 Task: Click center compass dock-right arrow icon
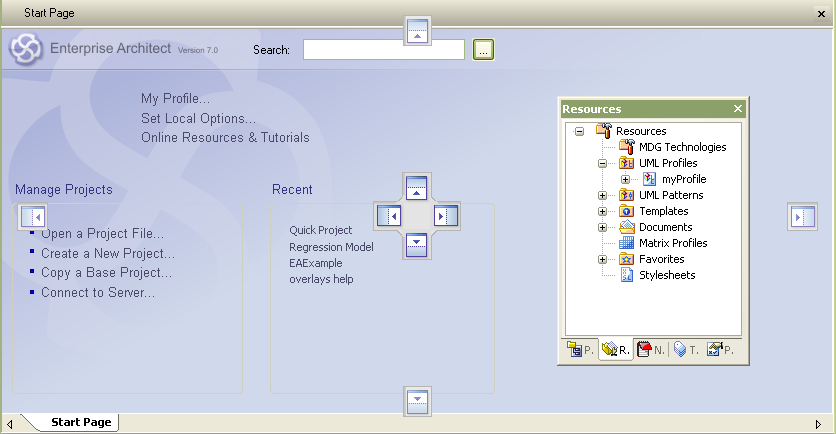(446, 216)
